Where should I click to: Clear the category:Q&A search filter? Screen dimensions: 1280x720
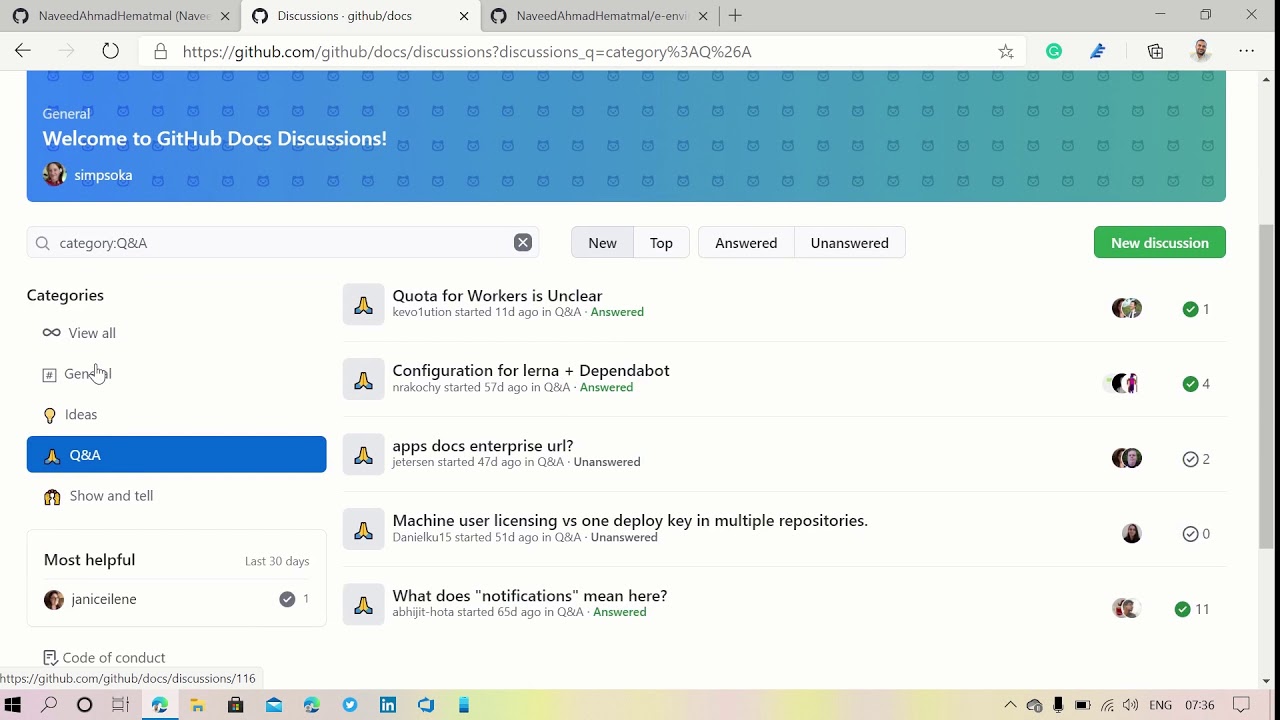pos(523,243)
